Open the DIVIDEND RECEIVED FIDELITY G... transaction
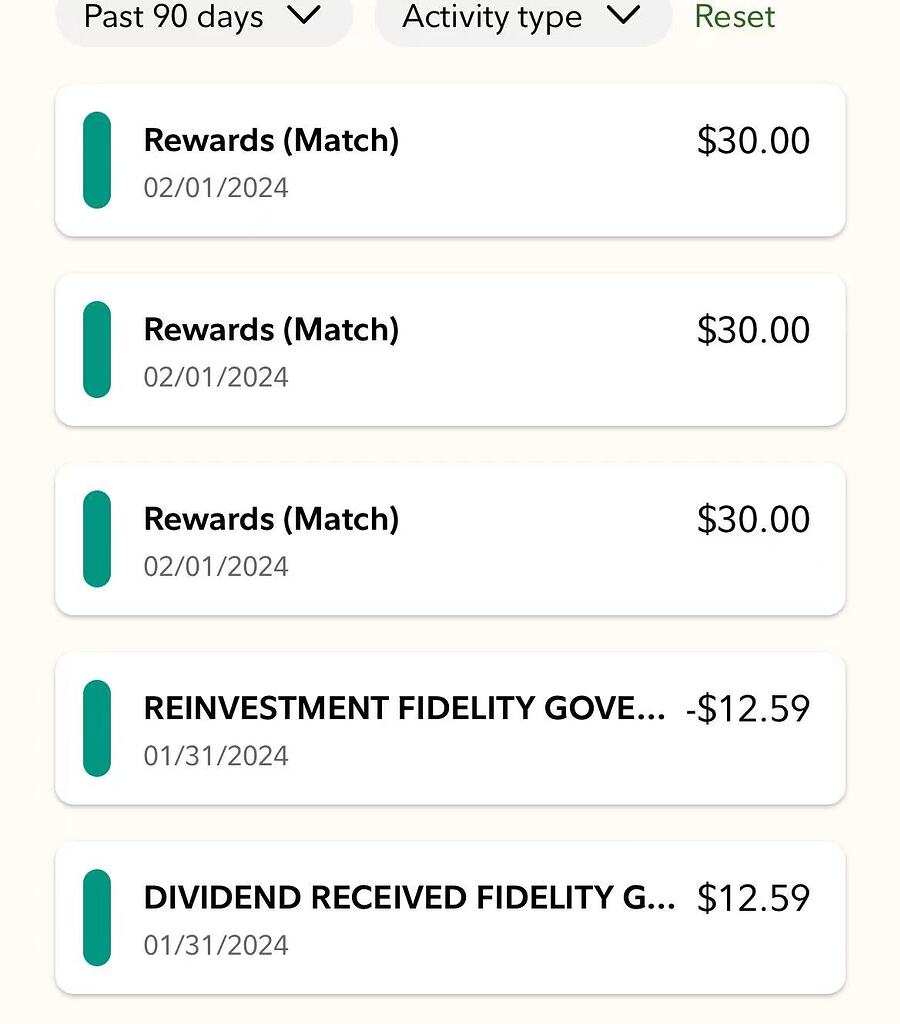 pos(409,897)
